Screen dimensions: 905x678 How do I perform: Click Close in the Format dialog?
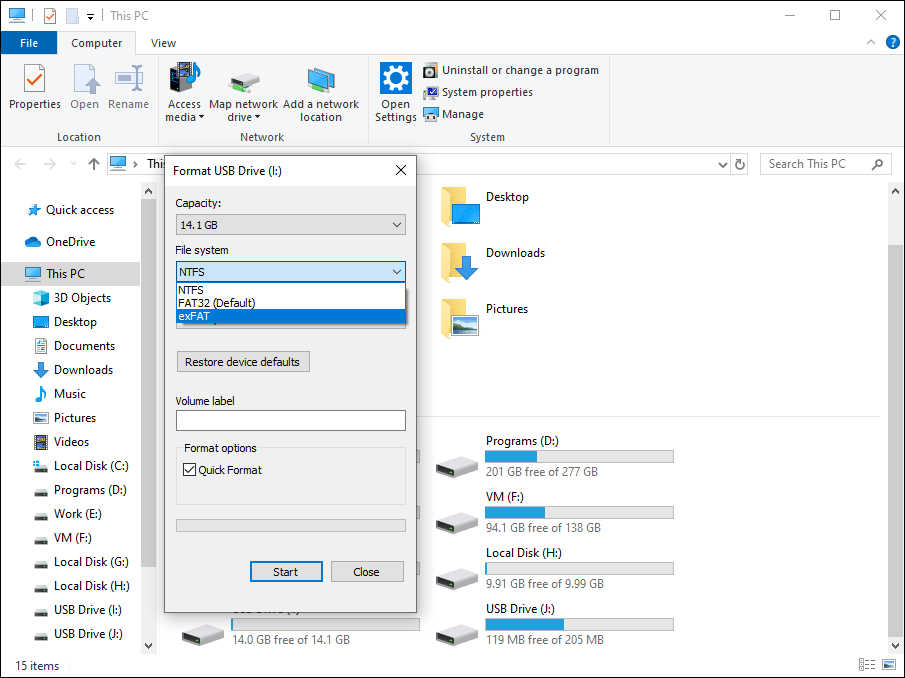[367, 572]
